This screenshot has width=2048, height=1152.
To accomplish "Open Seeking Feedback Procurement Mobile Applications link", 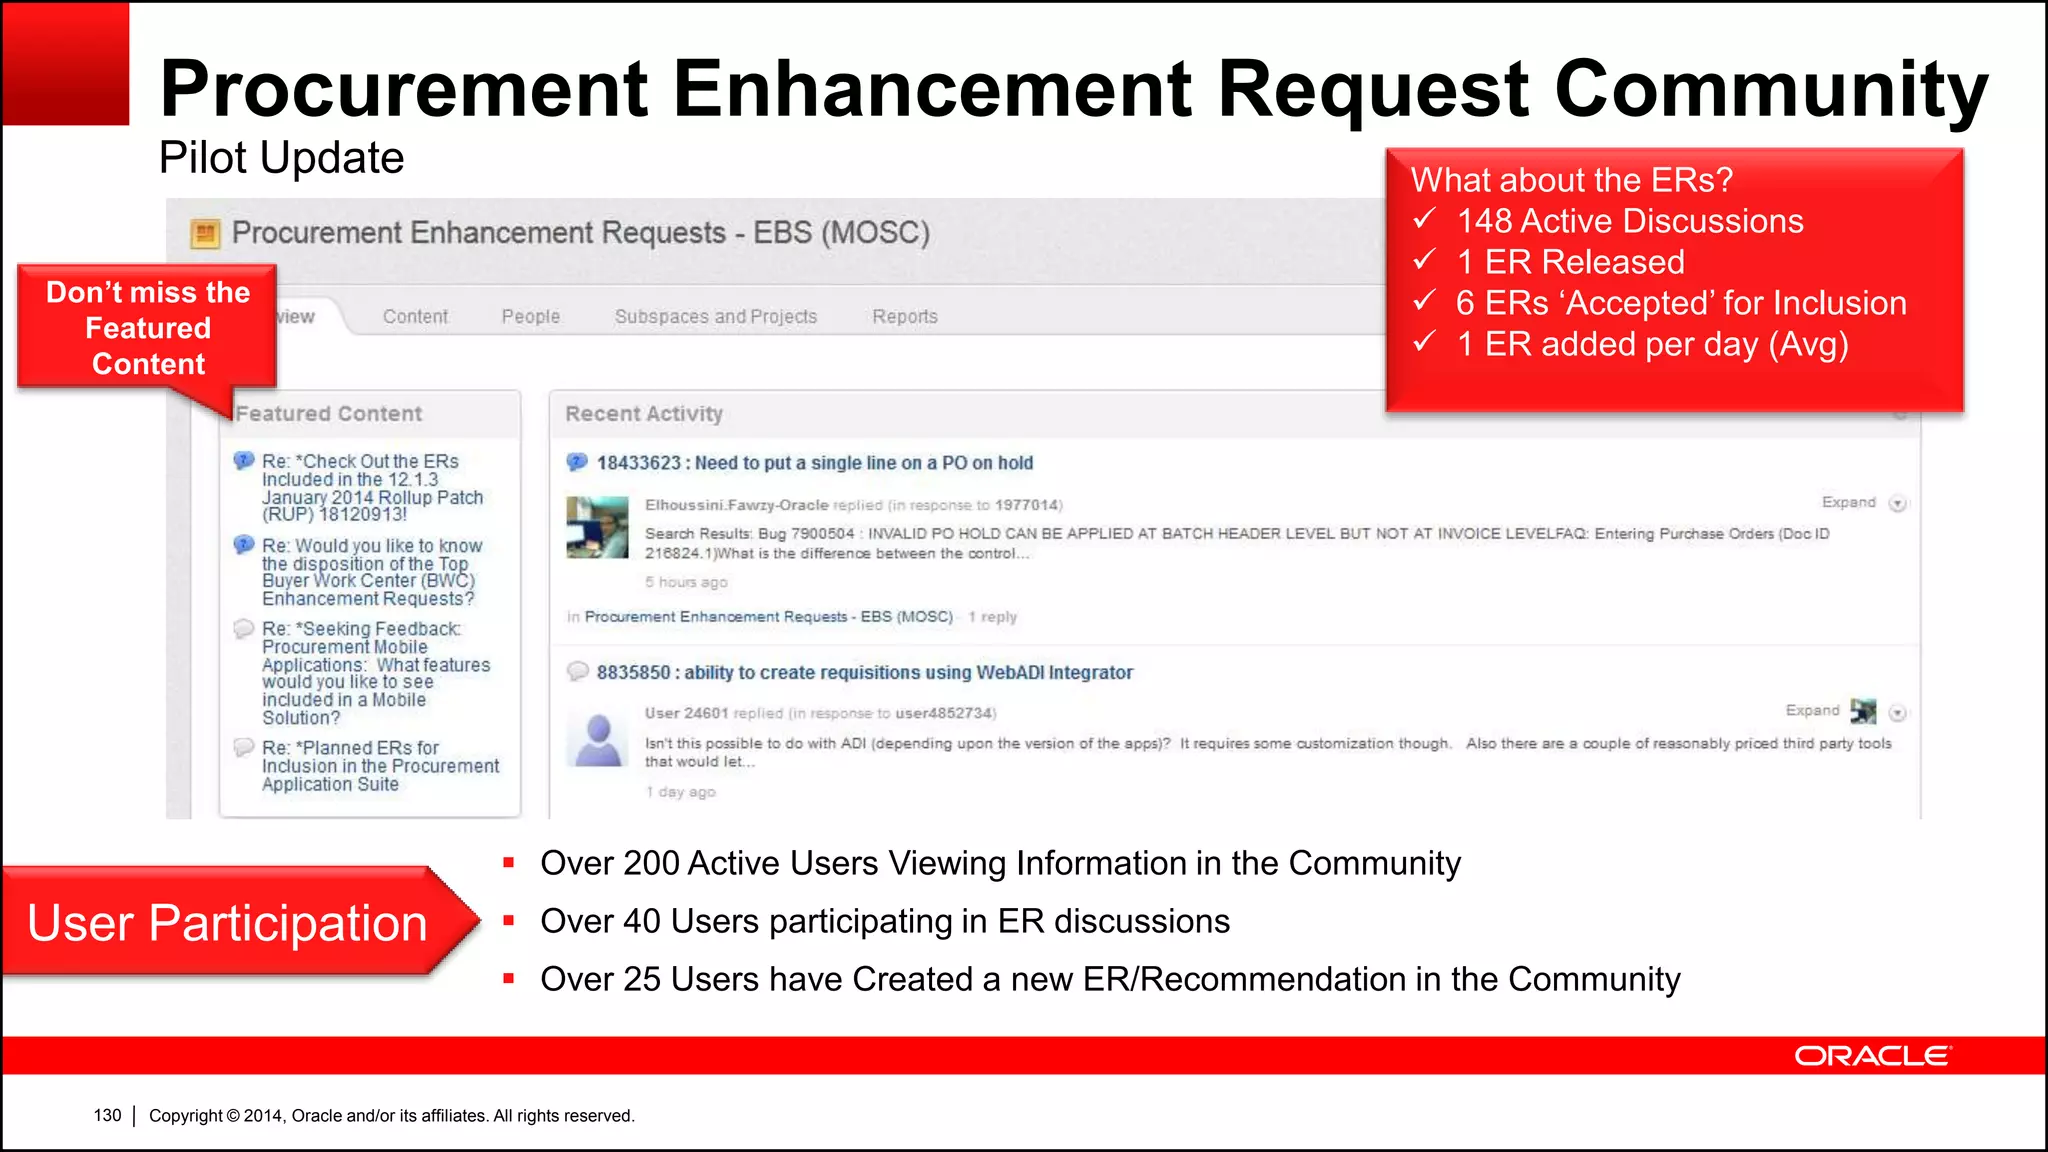I will pyautogui.click(x=376, y=673).
